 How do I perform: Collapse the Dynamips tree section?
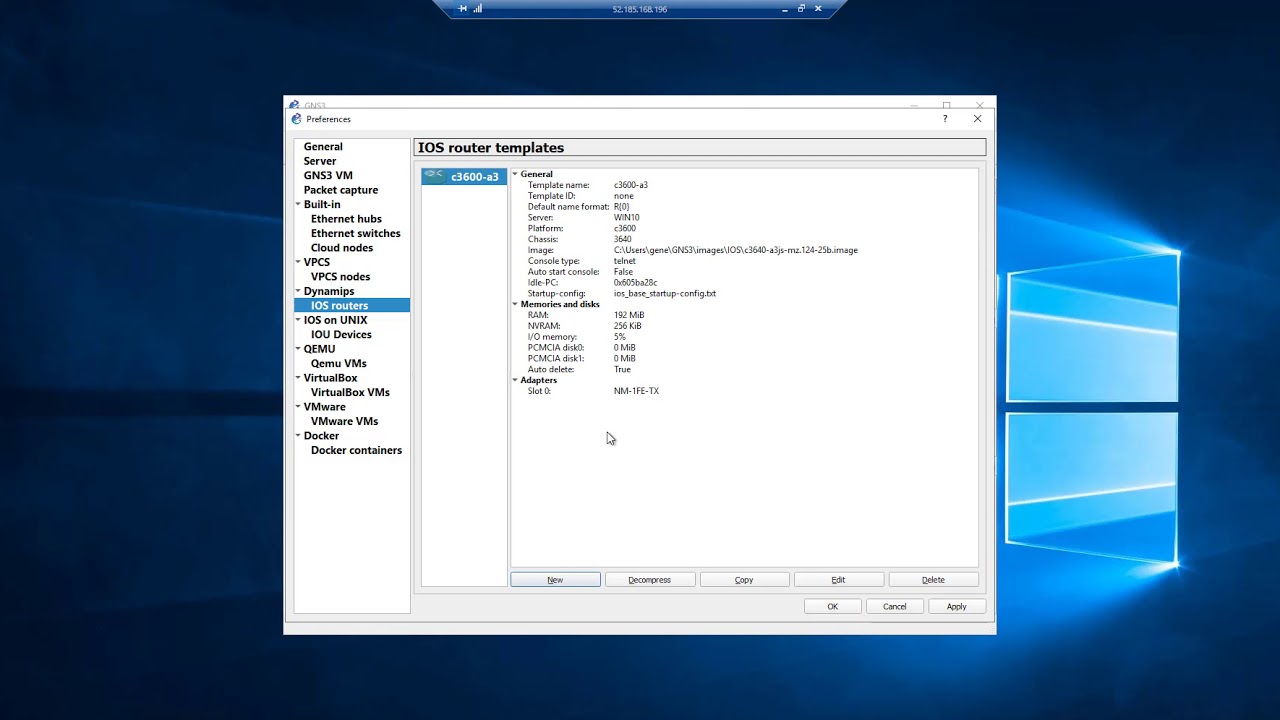(x=298, y=292)
